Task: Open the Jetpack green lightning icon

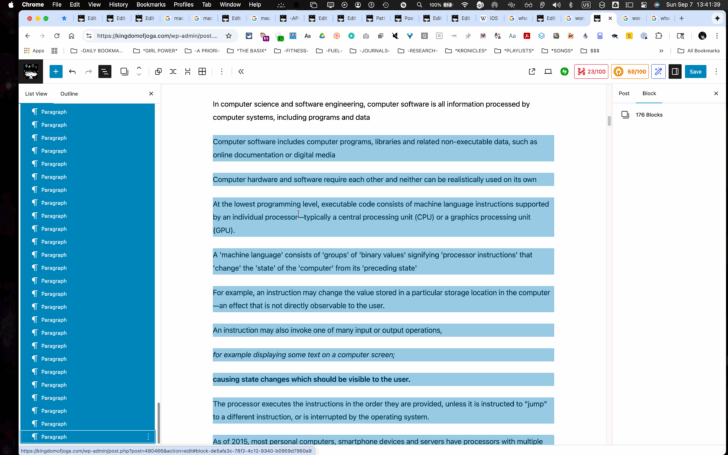Action: (x=565, y=72)
